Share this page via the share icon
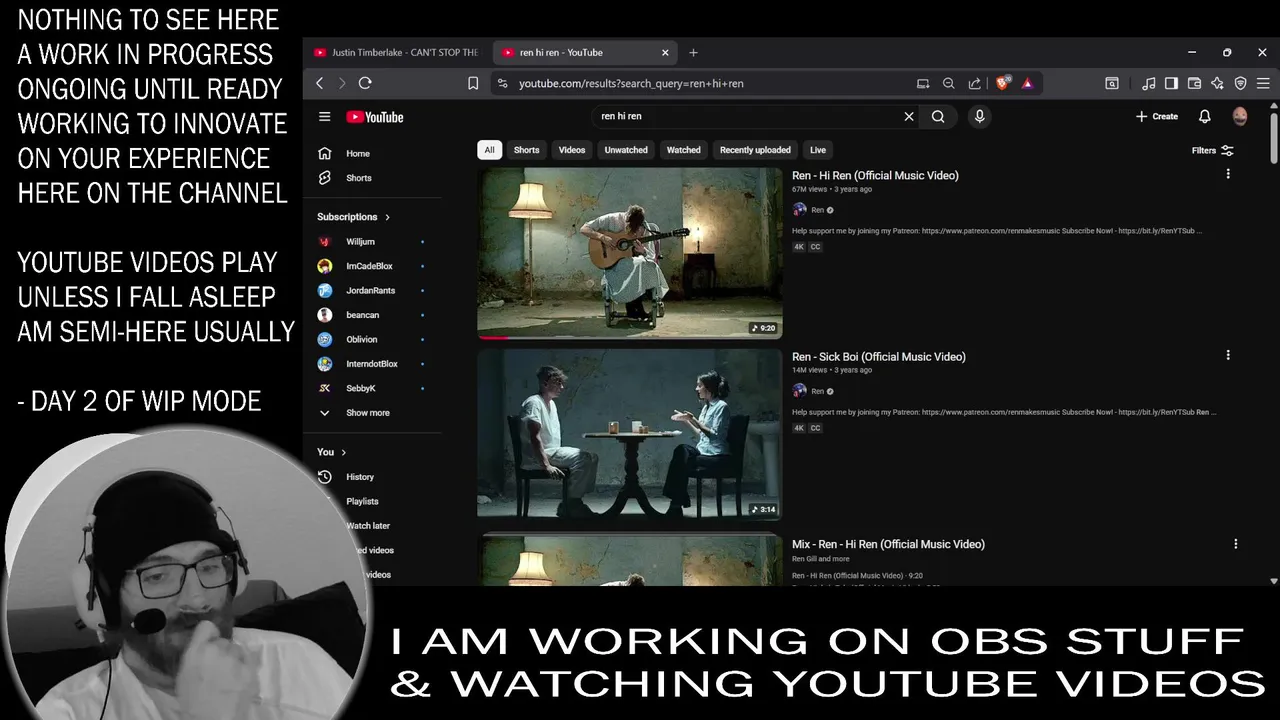The width and height of the screenshot is (1280, 720). [x=974, y=84]
